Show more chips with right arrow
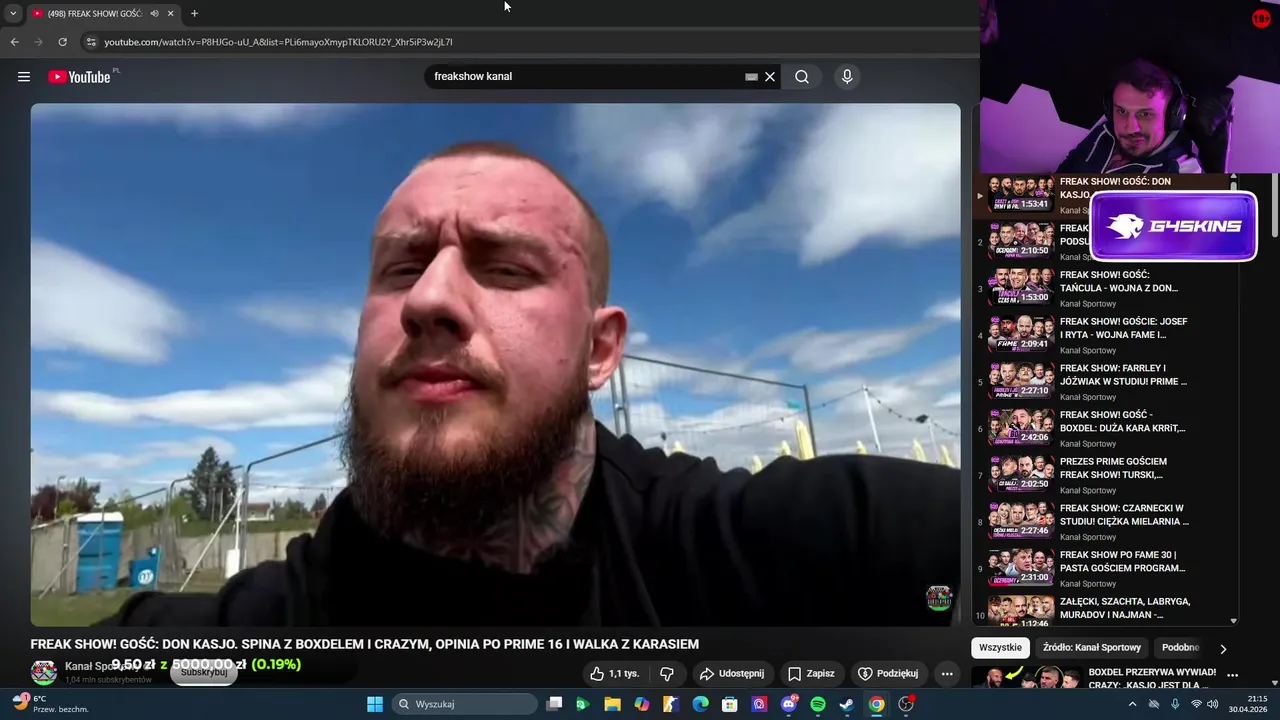 coord(1223,649)
